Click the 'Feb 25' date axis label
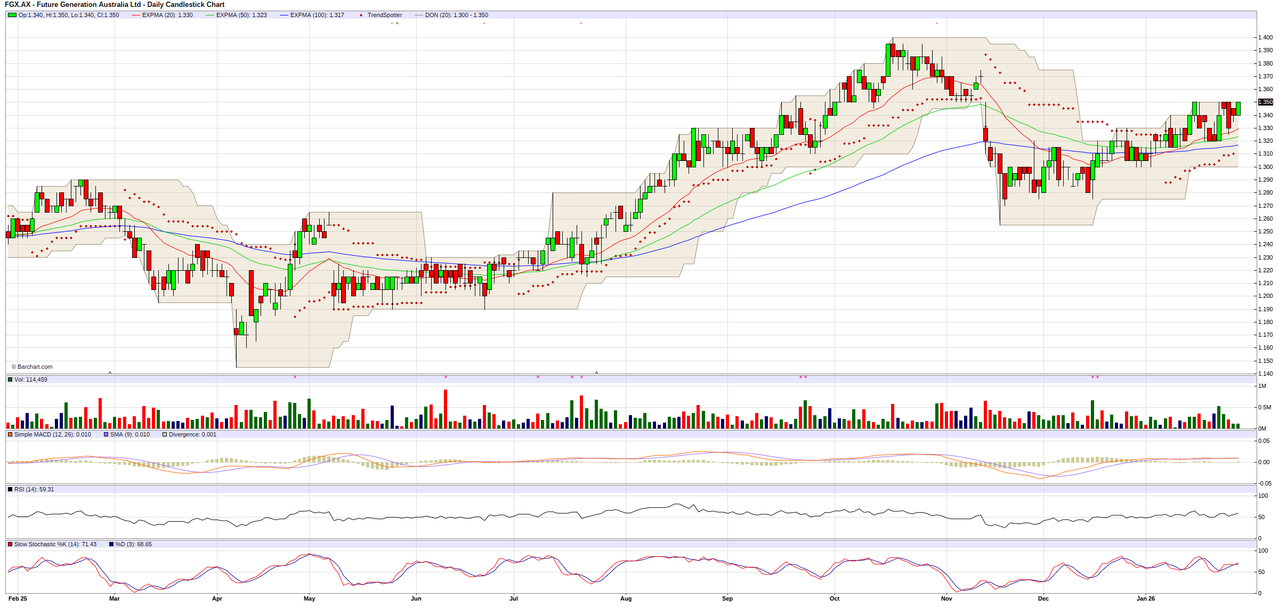The height and width of the screenshot is (615, 1279). click(18, 598)
